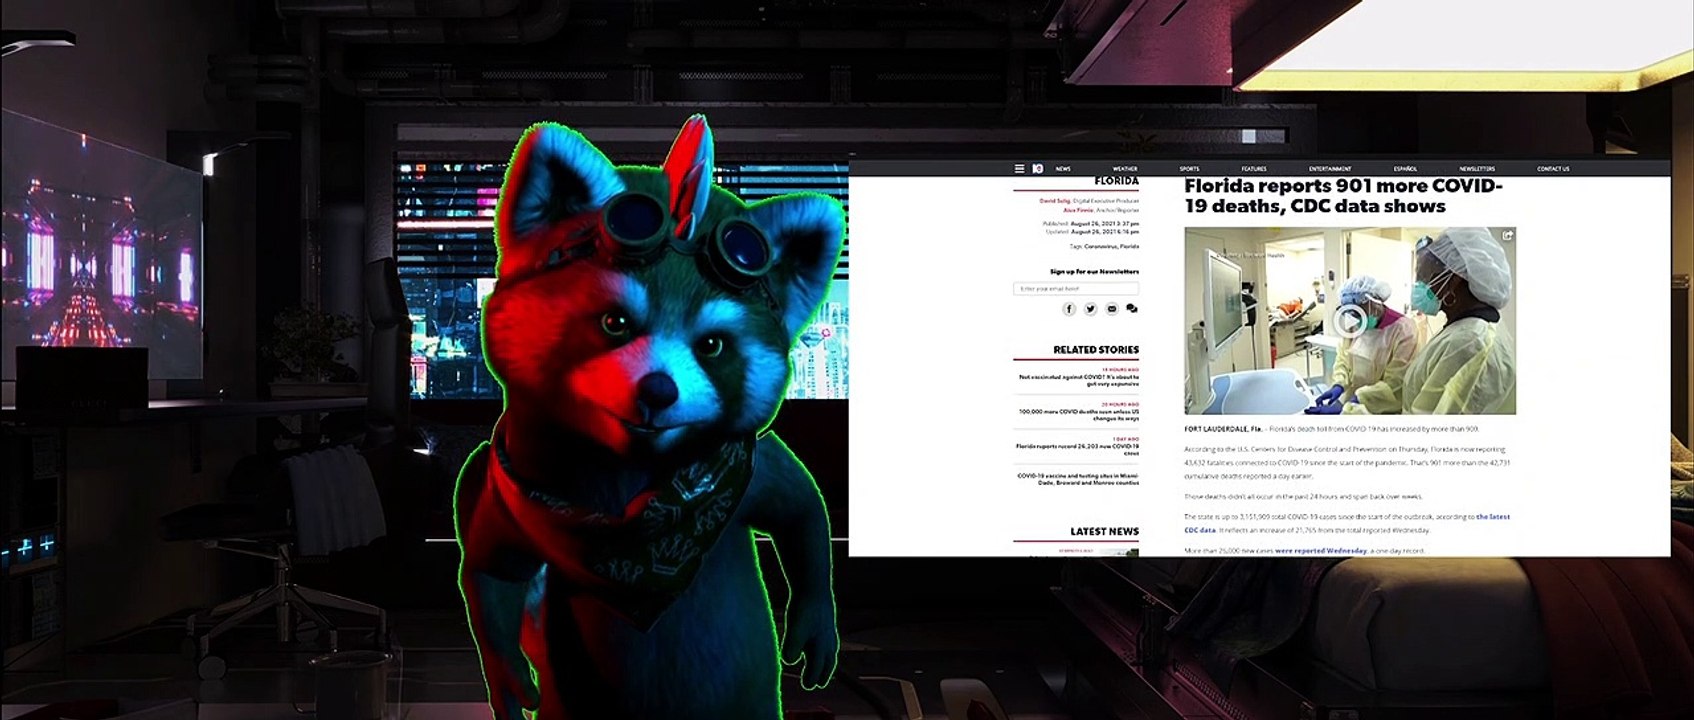Open the Weather menu in the header
This screenshot has height=720, width=1694.
click(x=1125, y=169)
